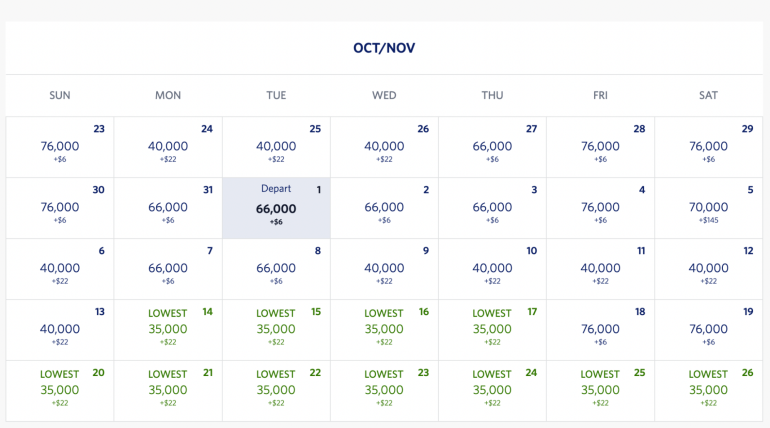Choose LOWEST 35,000 on Thursday the 17th
The image size is (770, 428).
coord(492,330)
